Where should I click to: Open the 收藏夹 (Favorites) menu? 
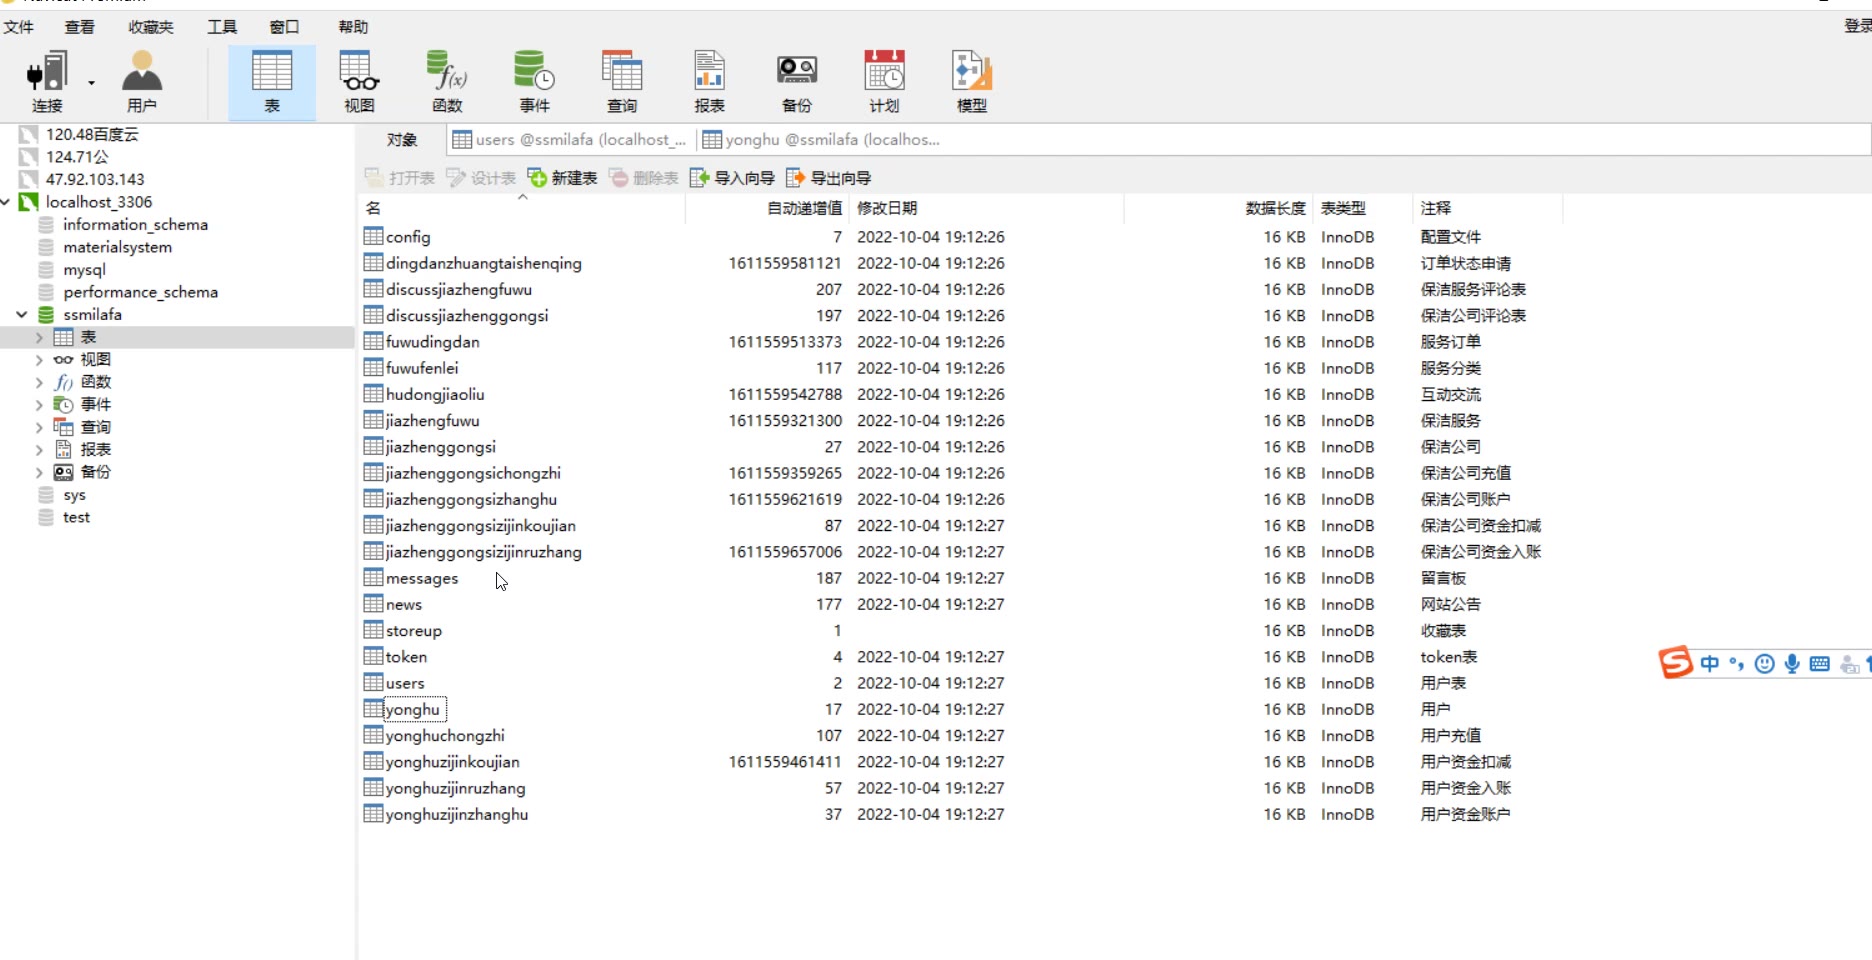tap(151, 27)
